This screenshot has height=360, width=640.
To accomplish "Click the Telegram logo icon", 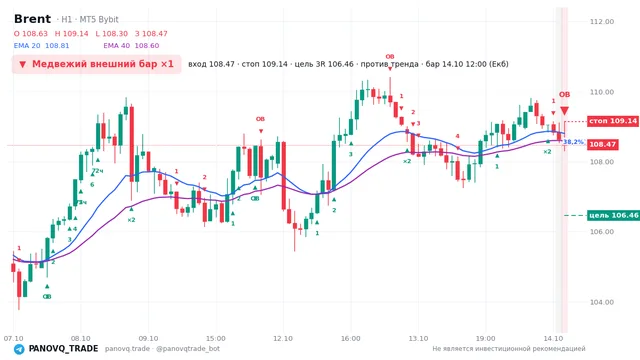I will pyautogui.click(x=19, y=349).
